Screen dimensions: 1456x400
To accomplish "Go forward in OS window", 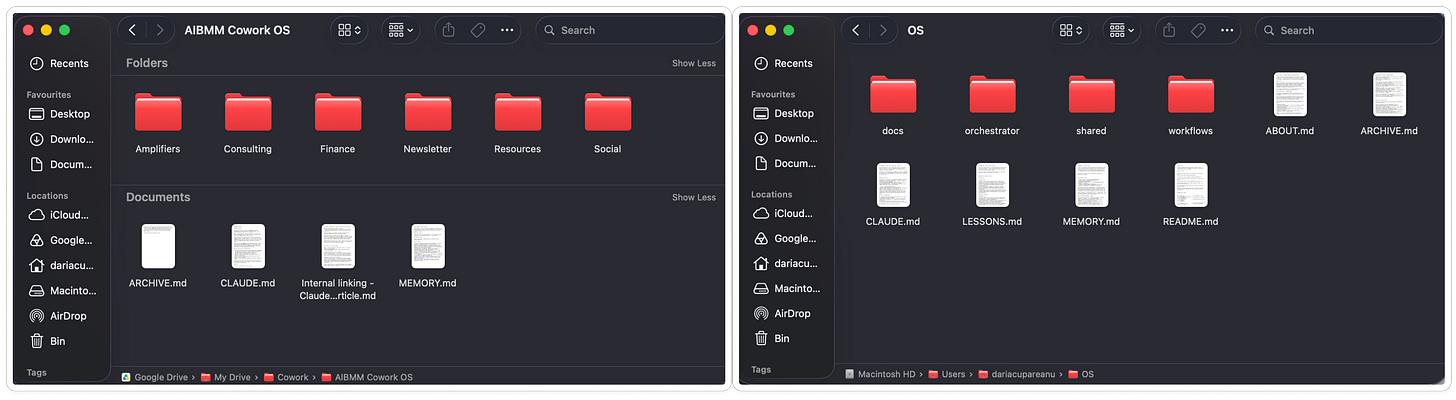I will [x=883, y=30].
